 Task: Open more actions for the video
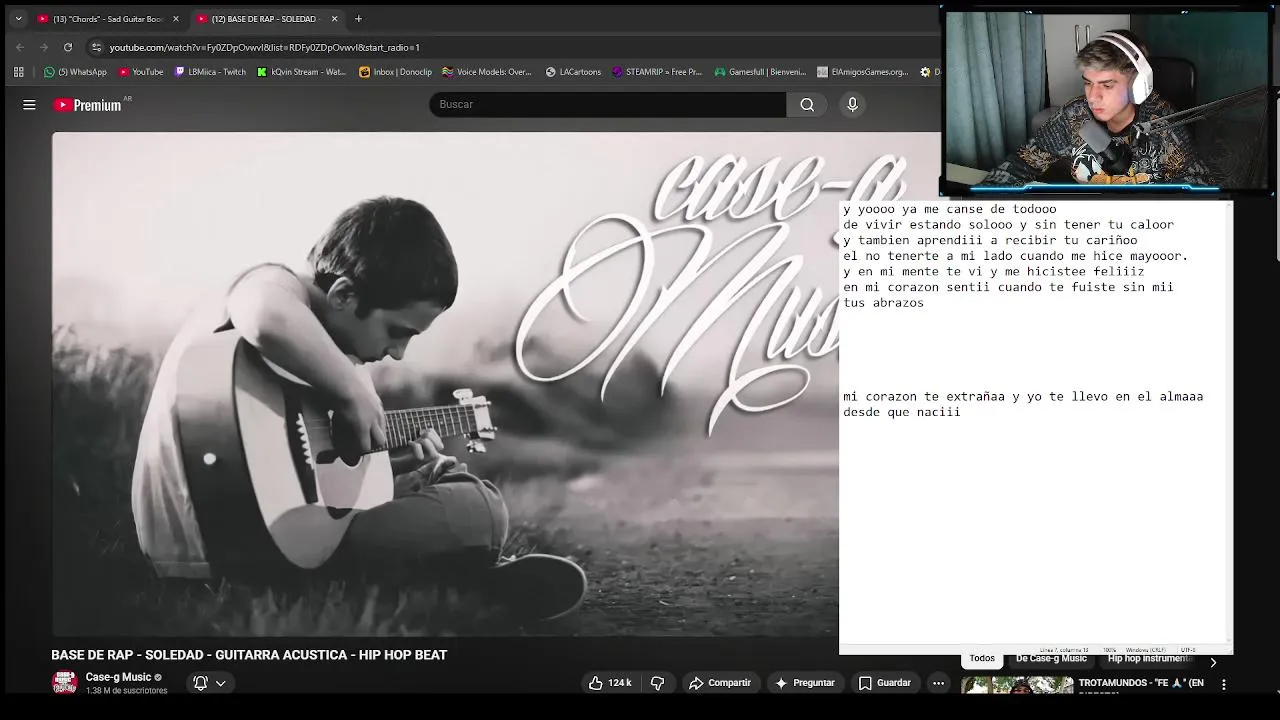click(938, 683)
